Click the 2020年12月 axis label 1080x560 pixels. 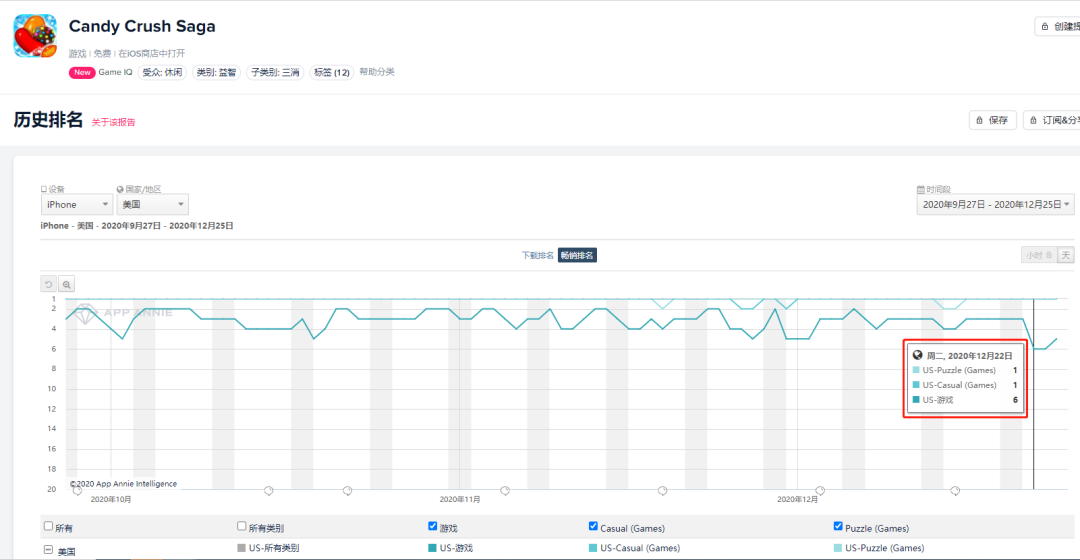797,499
